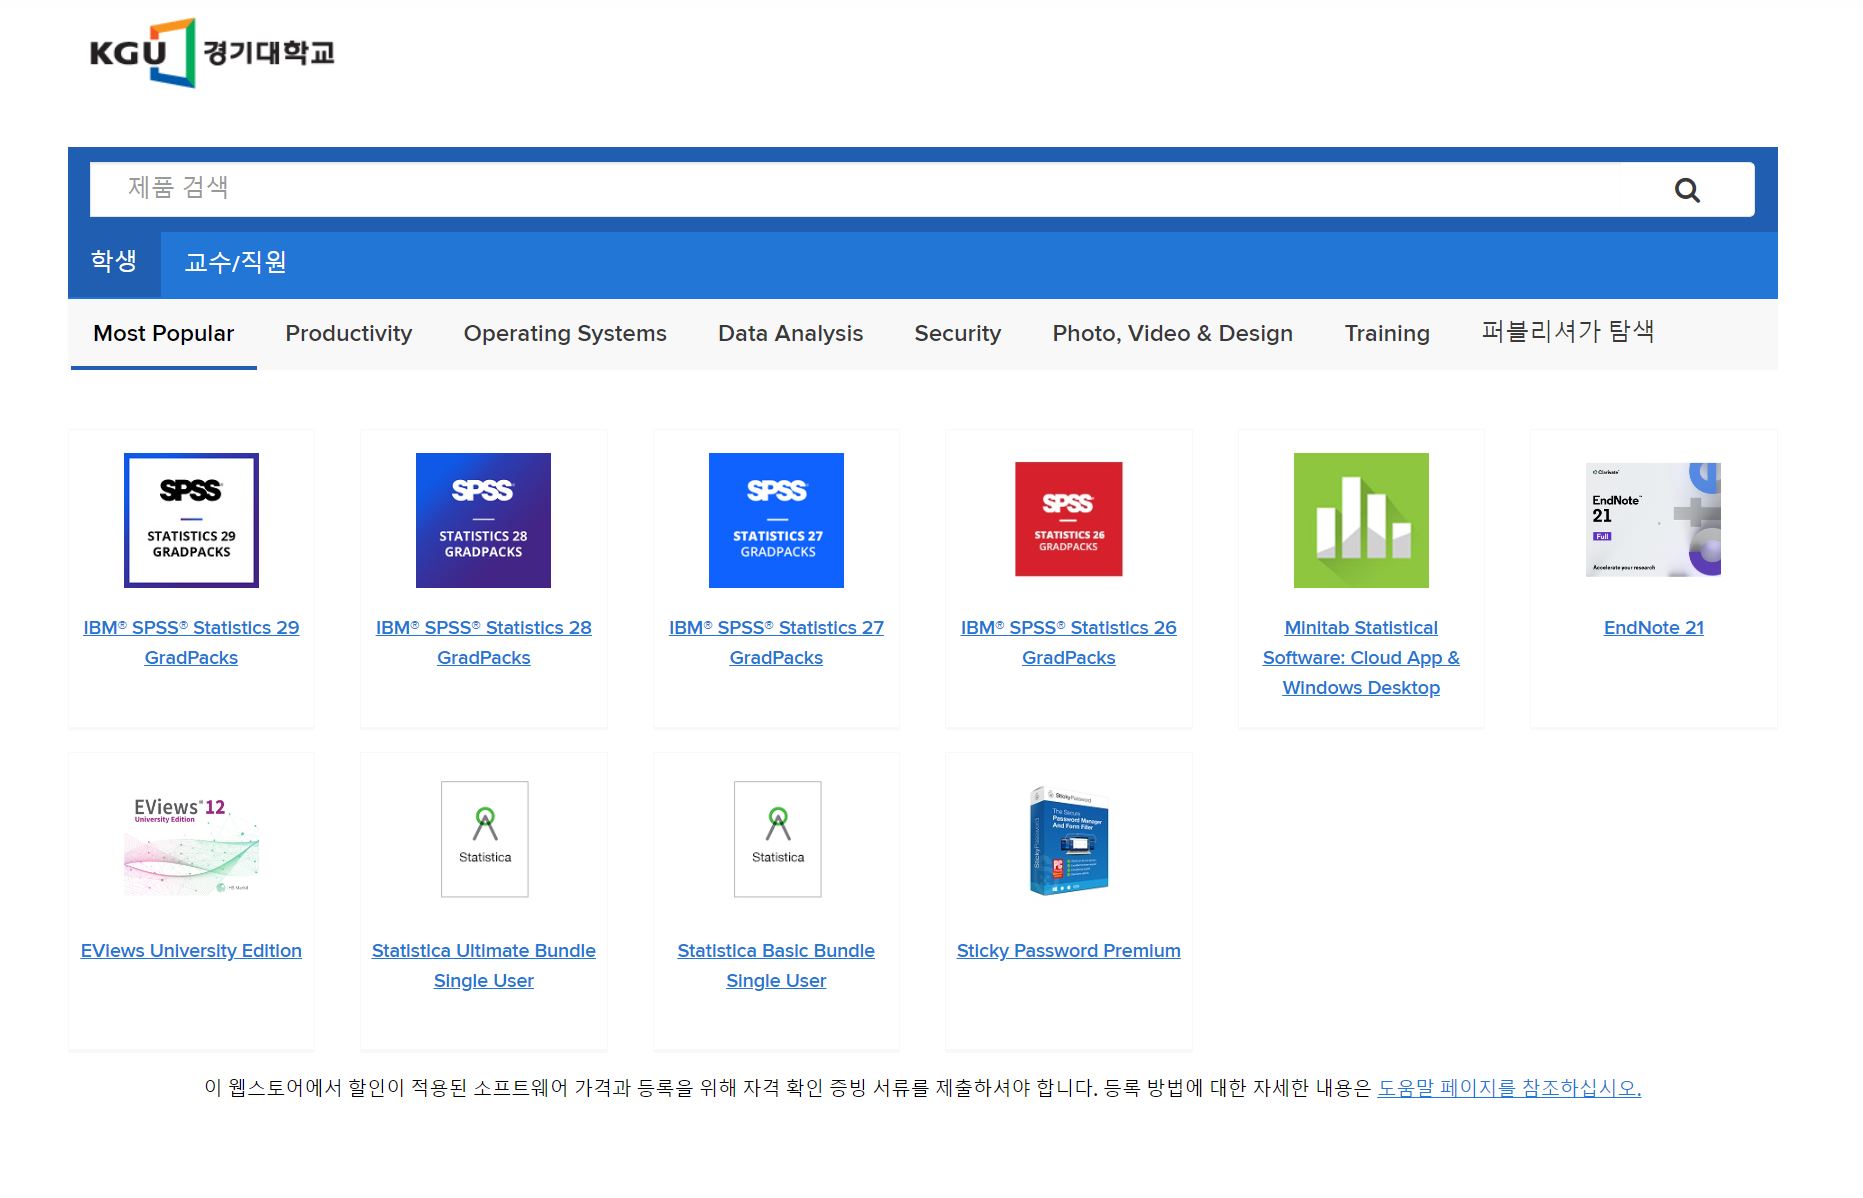Open IBM SPSS Statistics 27 GradPacks link
Viewport: 1863px width, 1198px height.
point(776,642)
